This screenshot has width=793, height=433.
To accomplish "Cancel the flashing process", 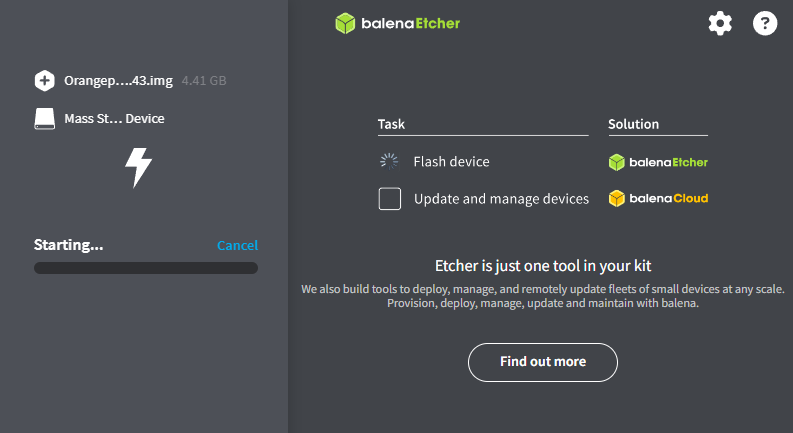I will click(x=237, y=245).
